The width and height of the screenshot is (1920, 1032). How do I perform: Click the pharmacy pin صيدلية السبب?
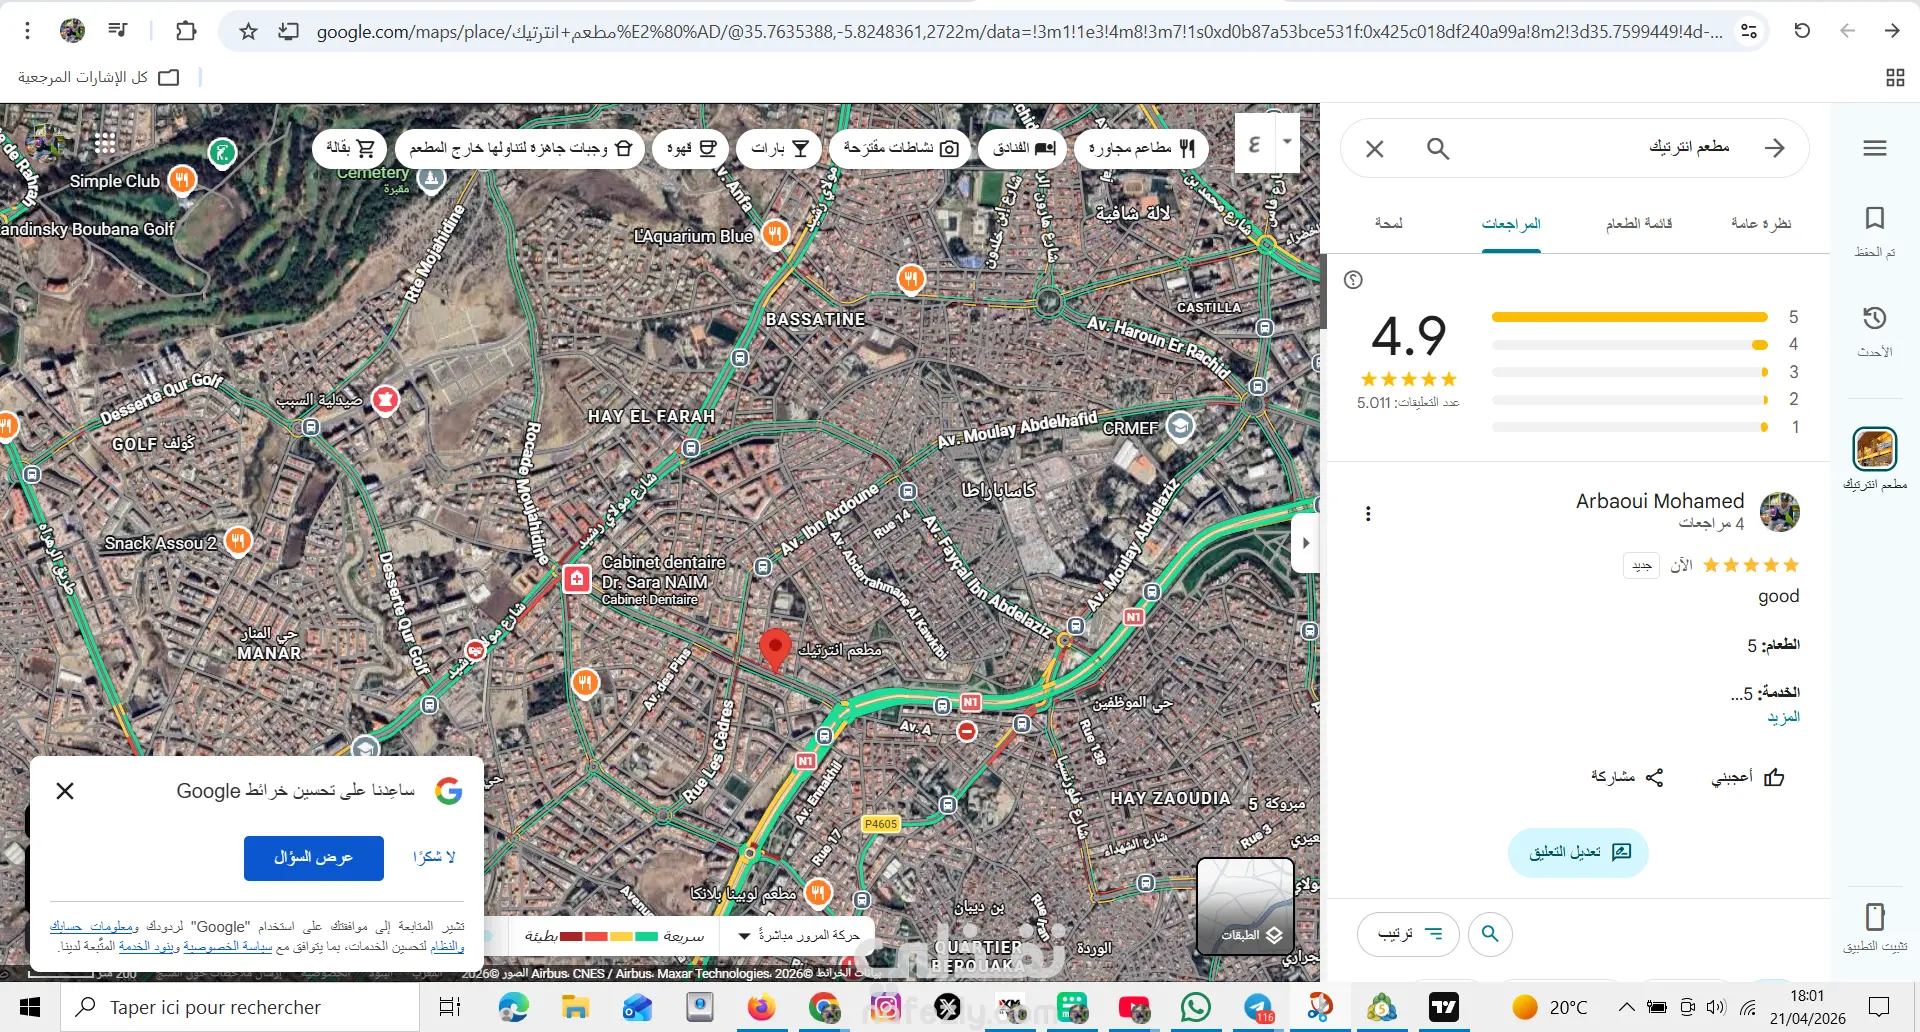pos(385,400)
